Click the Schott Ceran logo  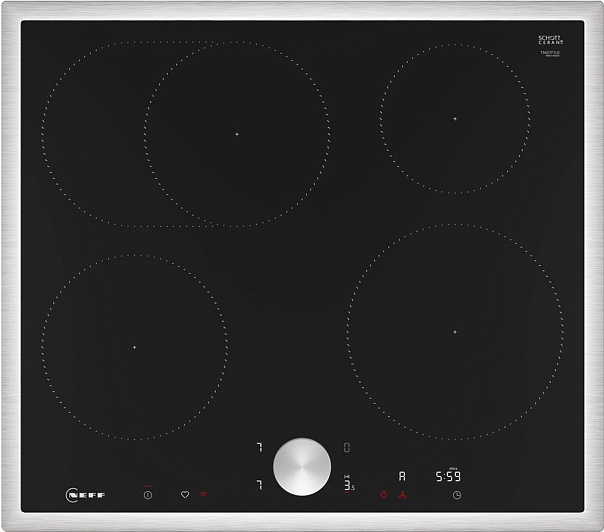coord(550,40)
